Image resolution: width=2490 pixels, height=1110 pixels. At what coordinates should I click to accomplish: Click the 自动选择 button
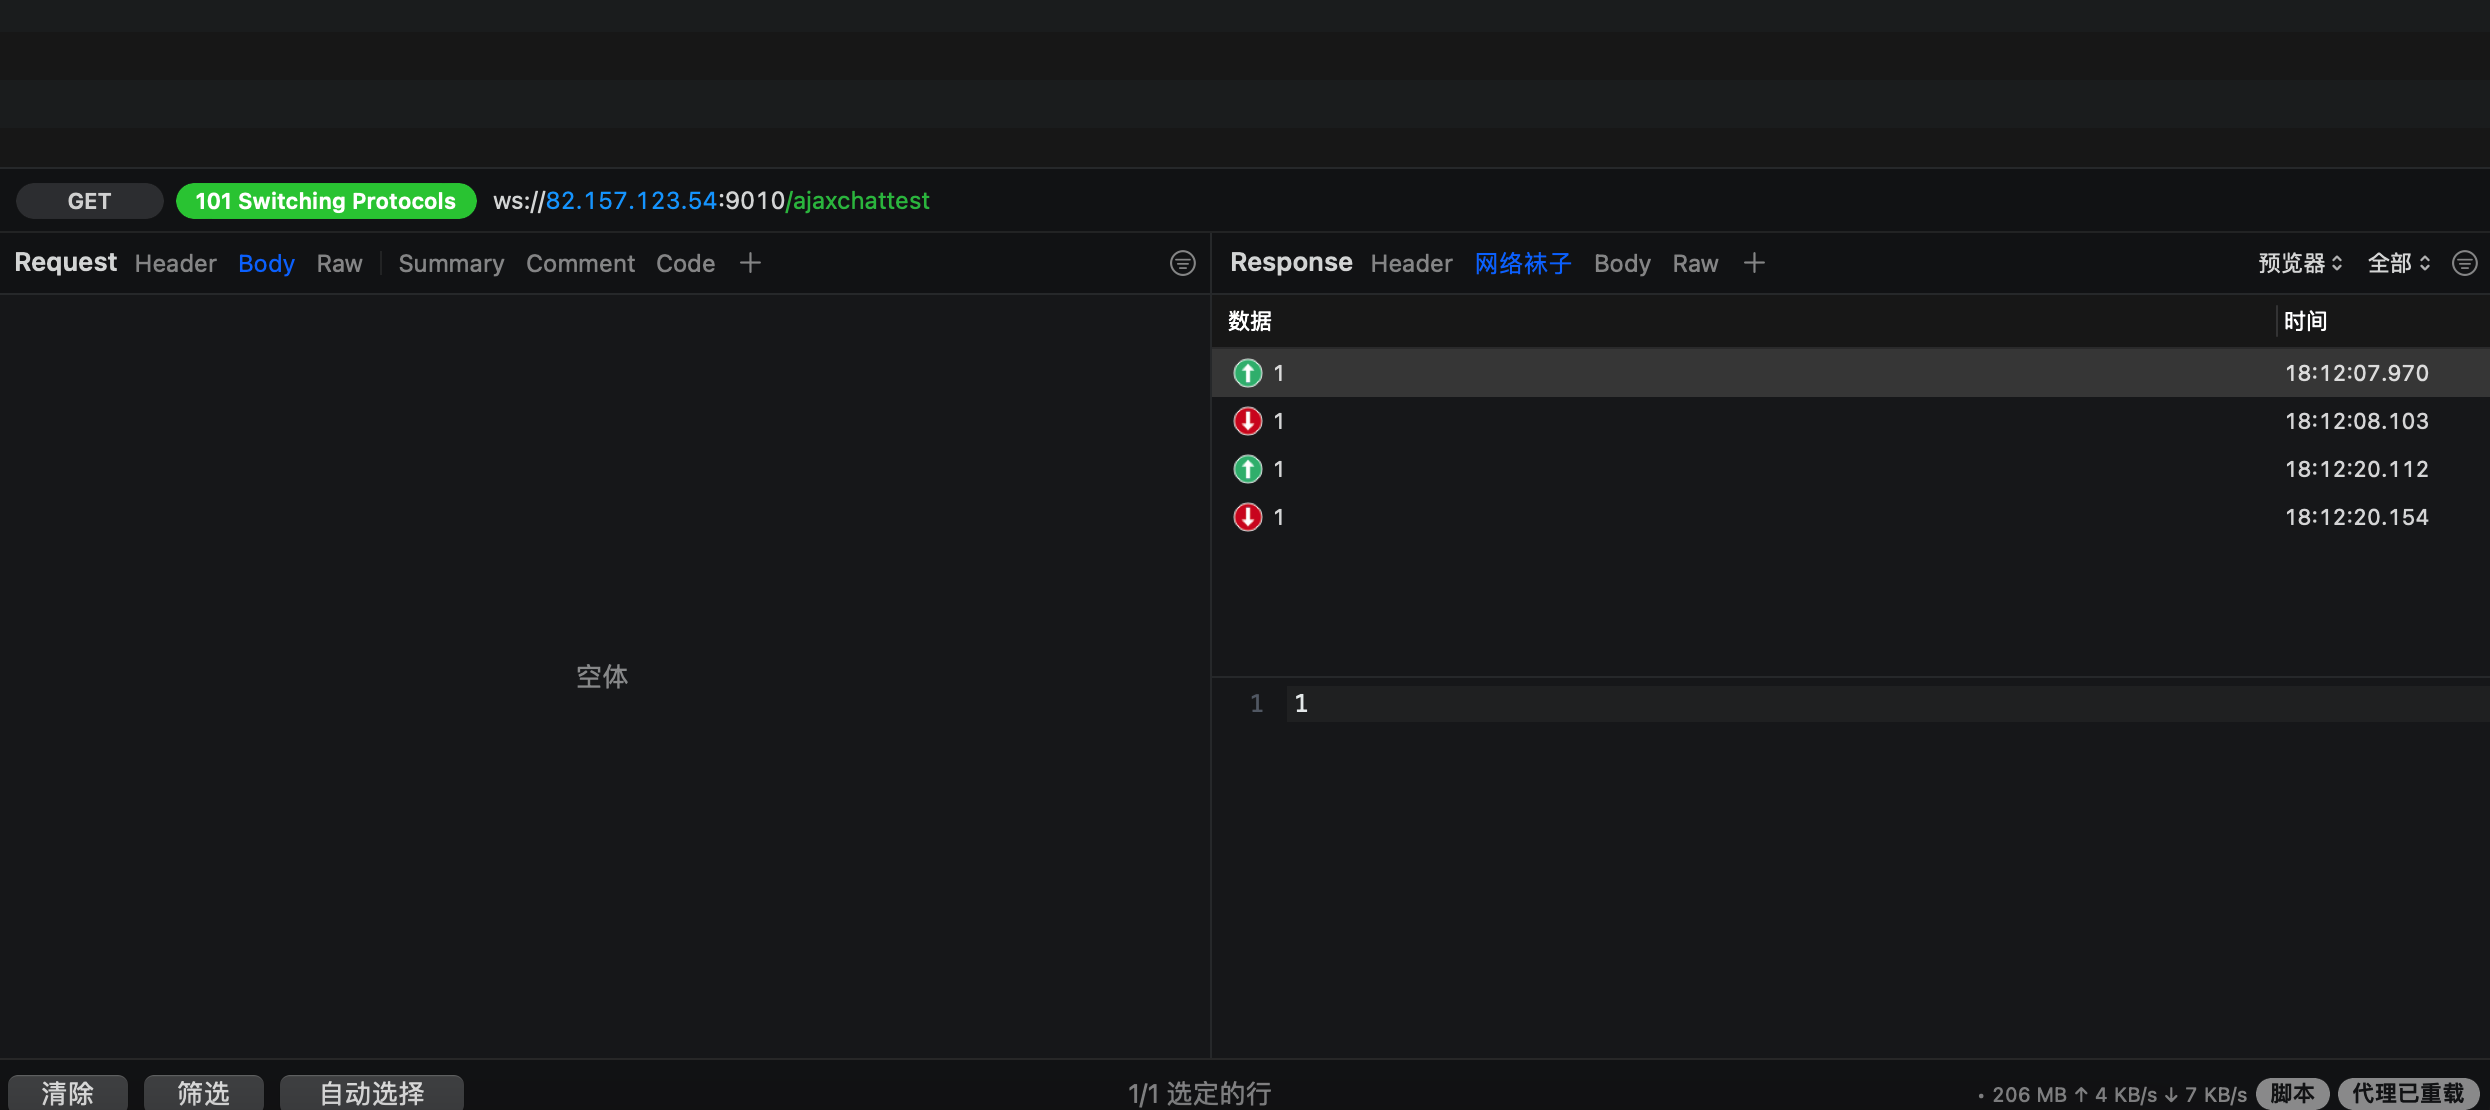click(x=371, y=1092)
